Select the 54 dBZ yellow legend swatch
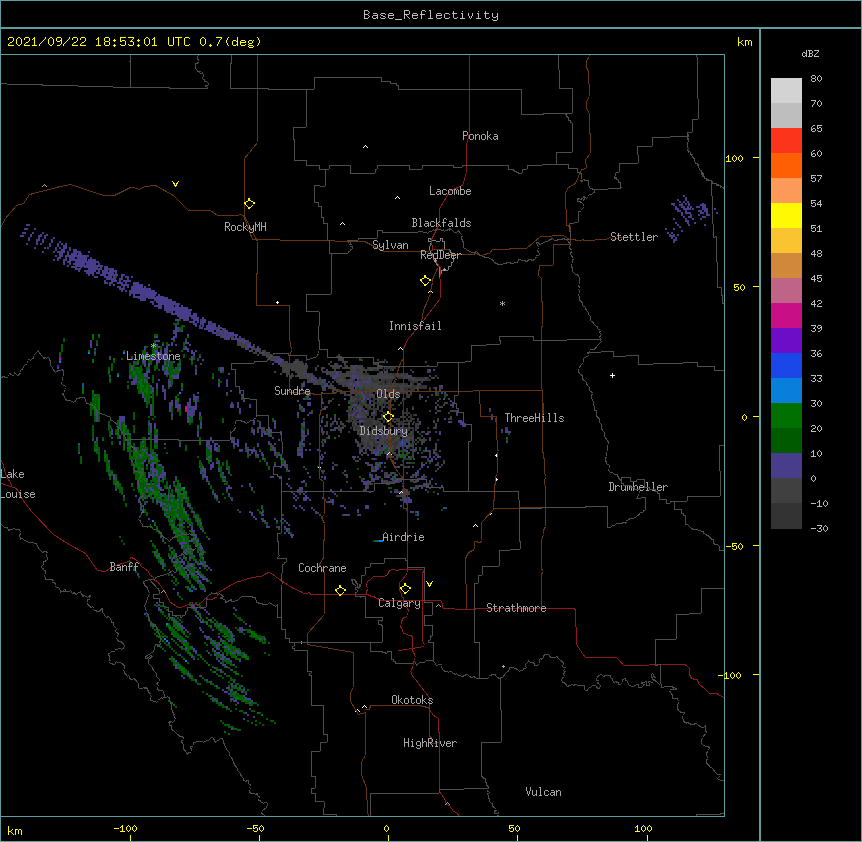The height and width of the screenshot is (842, 862). tap(786, 215)
